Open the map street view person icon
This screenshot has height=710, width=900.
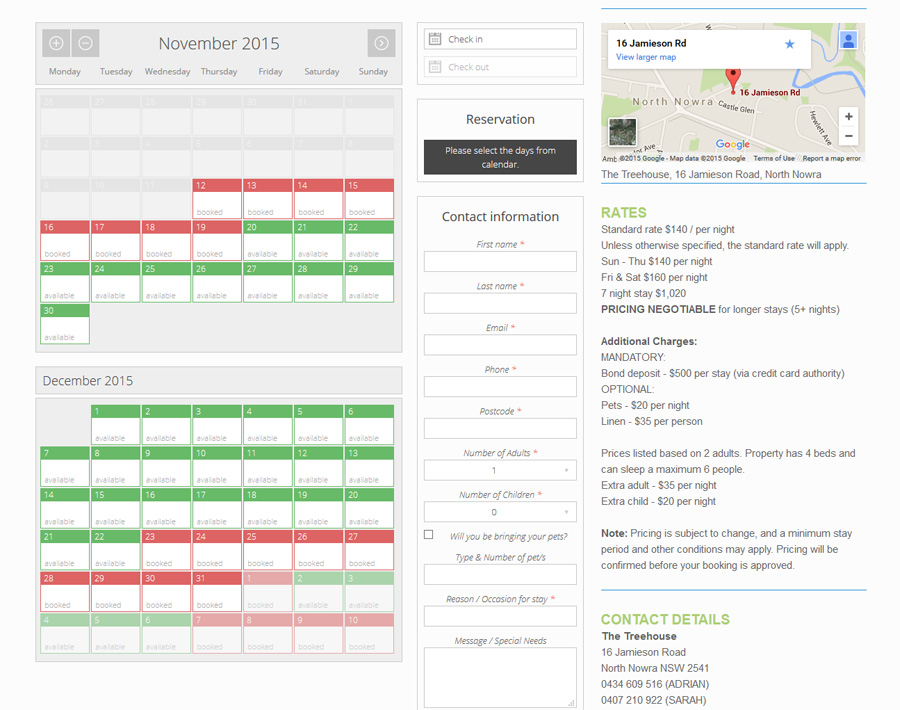(x=848, y=41)
